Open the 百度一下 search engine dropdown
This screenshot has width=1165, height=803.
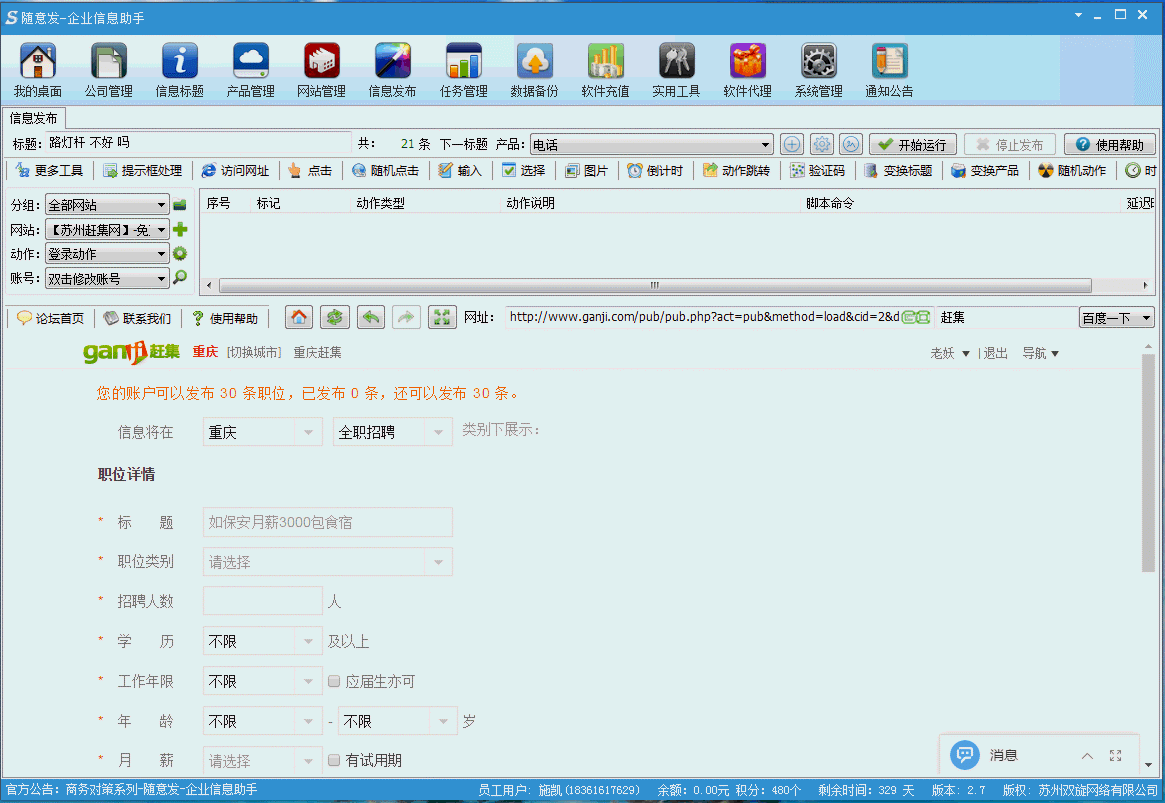point(1116,317)
